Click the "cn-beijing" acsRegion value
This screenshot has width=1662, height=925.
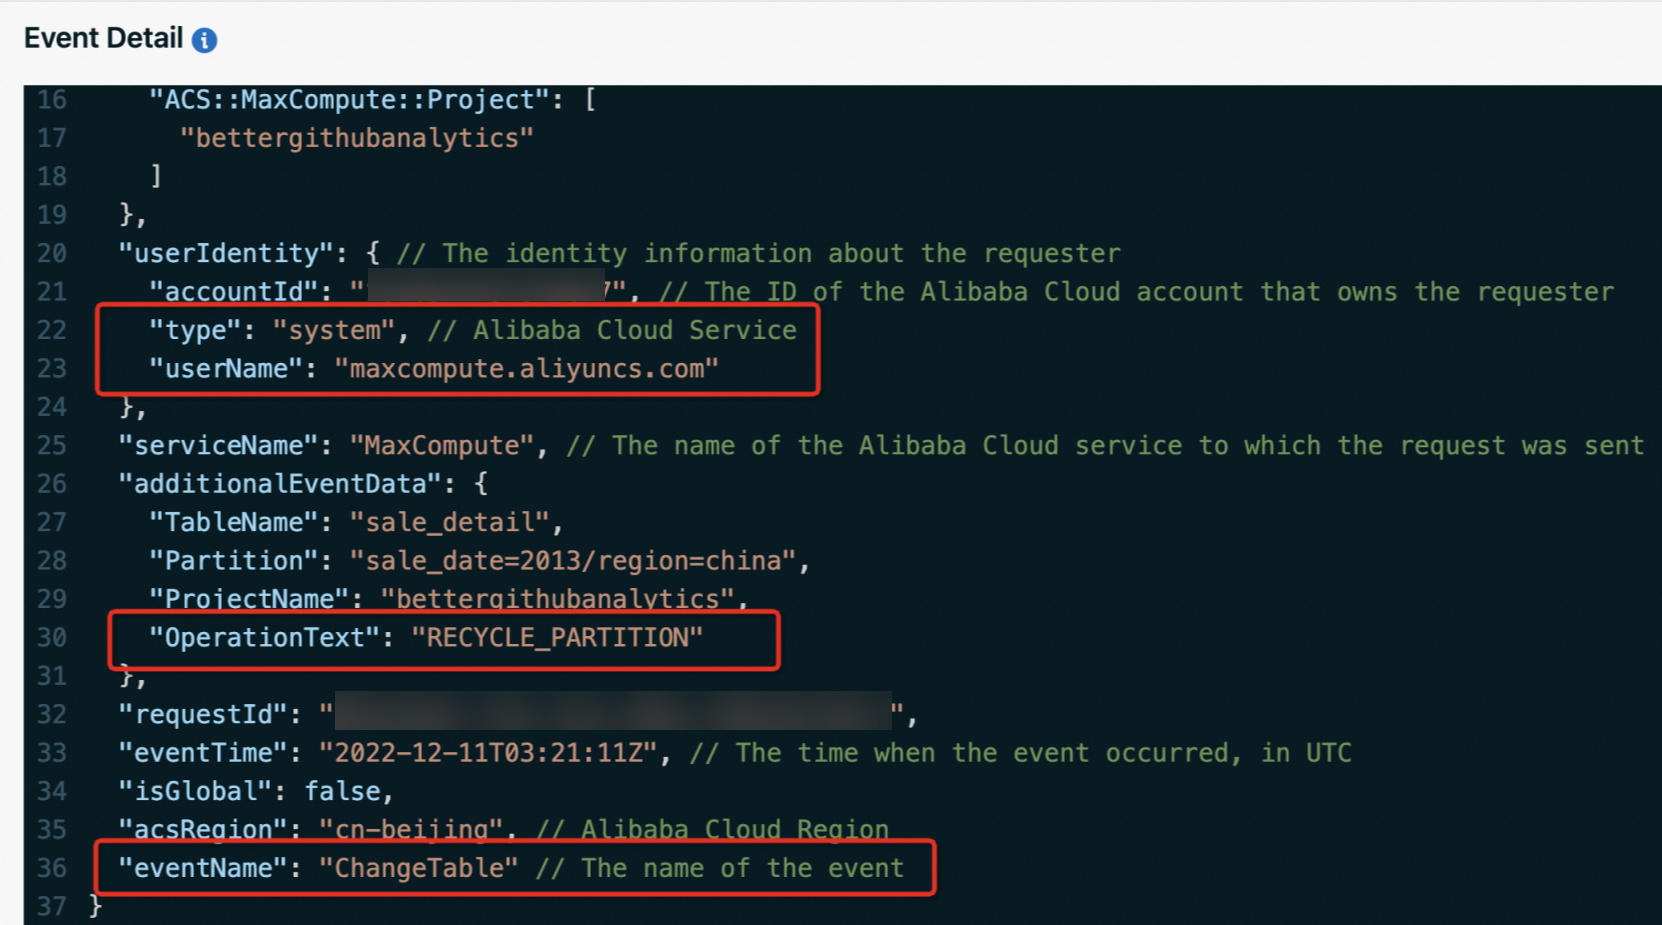pyautogui.click(x=411, y=830)
